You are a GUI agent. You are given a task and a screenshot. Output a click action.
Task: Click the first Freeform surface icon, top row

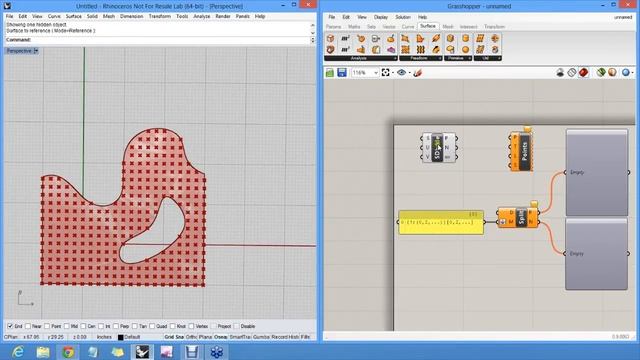pyautogui.click(x=405, y=38)
